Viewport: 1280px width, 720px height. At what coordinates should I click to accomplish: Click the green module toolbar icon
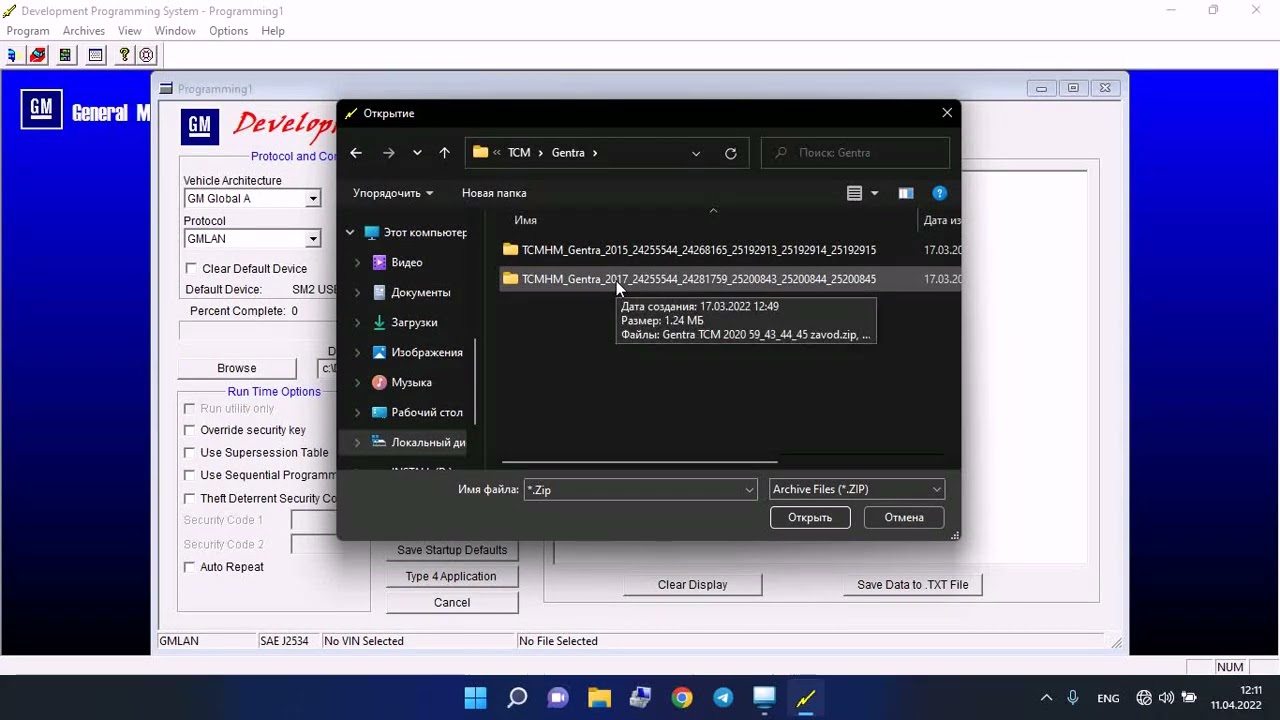[x=65, y=55]
